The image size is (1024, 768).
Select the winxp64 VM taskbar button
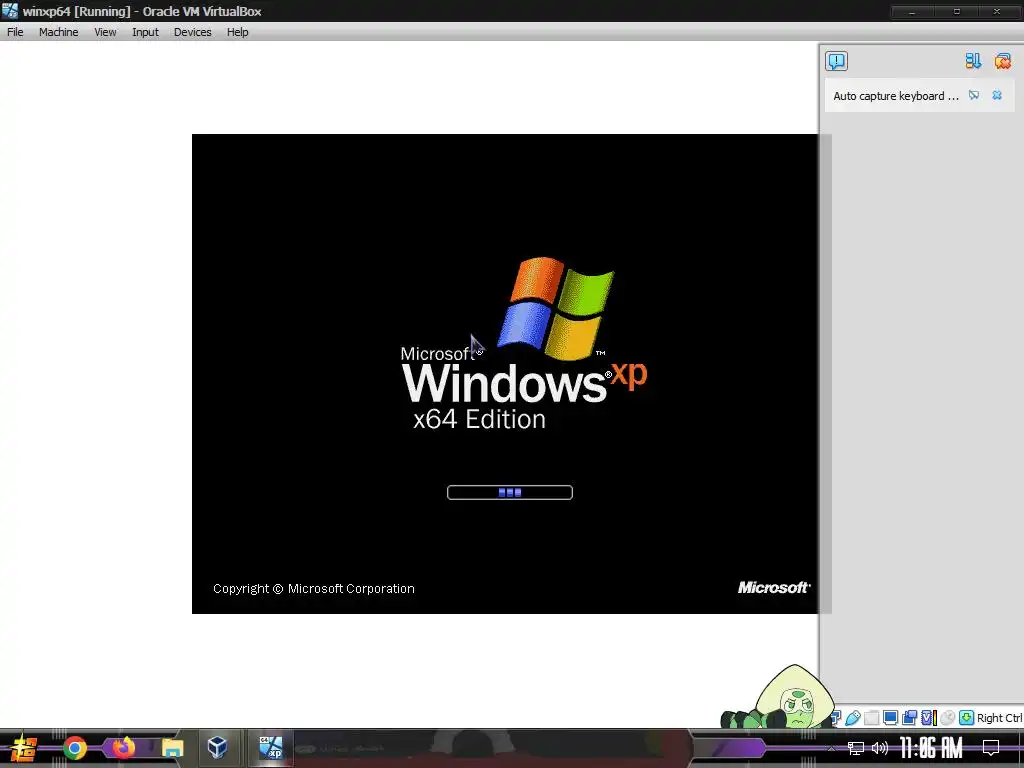coord(270,747)
